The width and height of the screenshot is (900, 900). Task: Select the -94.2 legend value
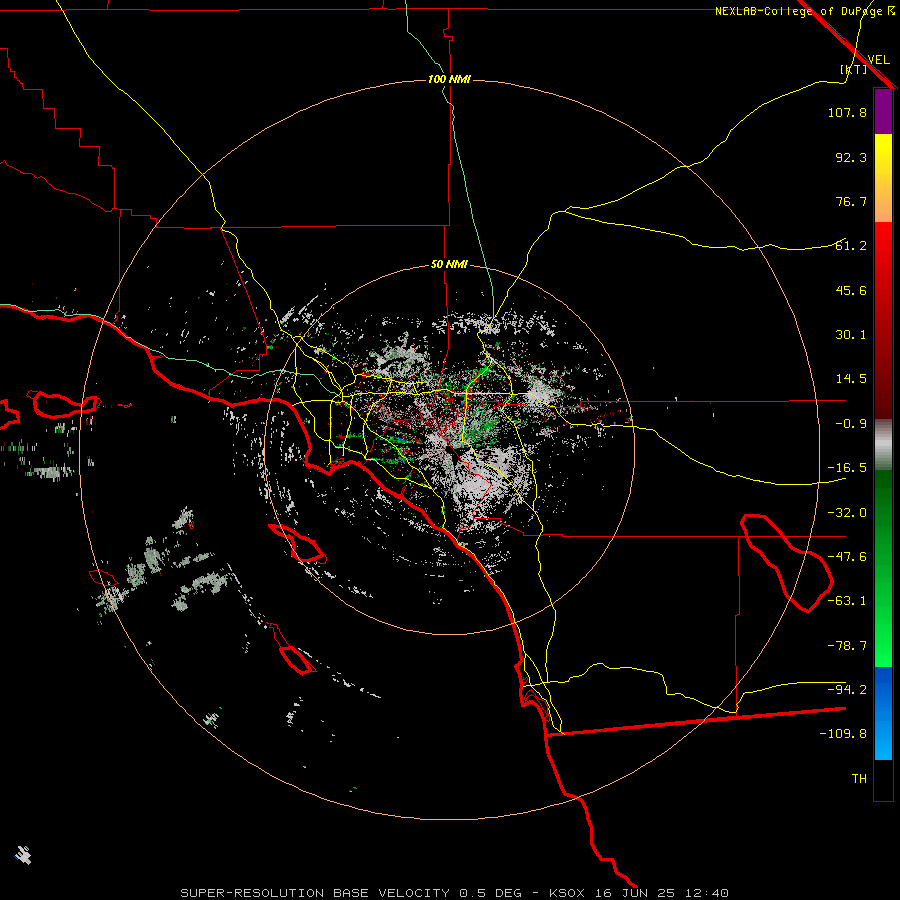click(847, 690)
